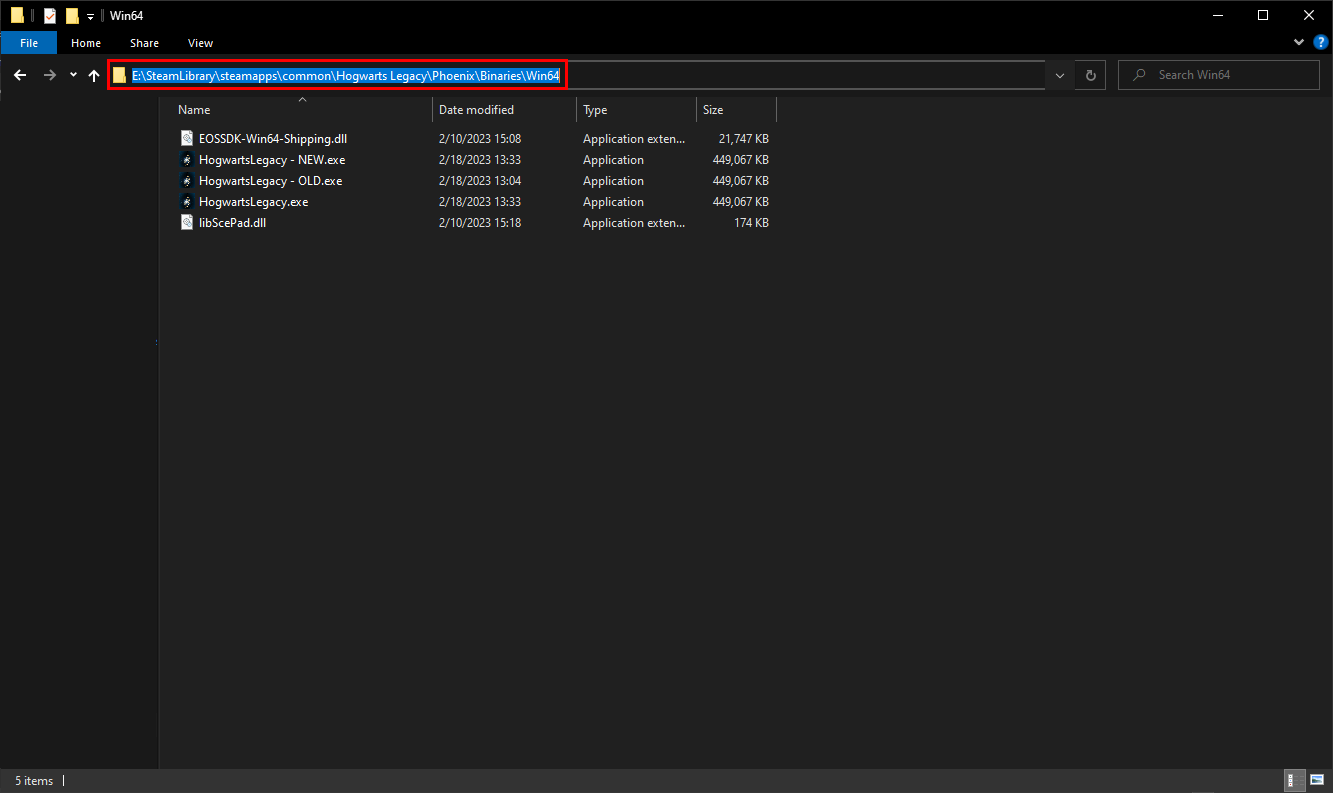
Task: Click the file name HogwartsLegacy.exe
Action: (253, 202)
